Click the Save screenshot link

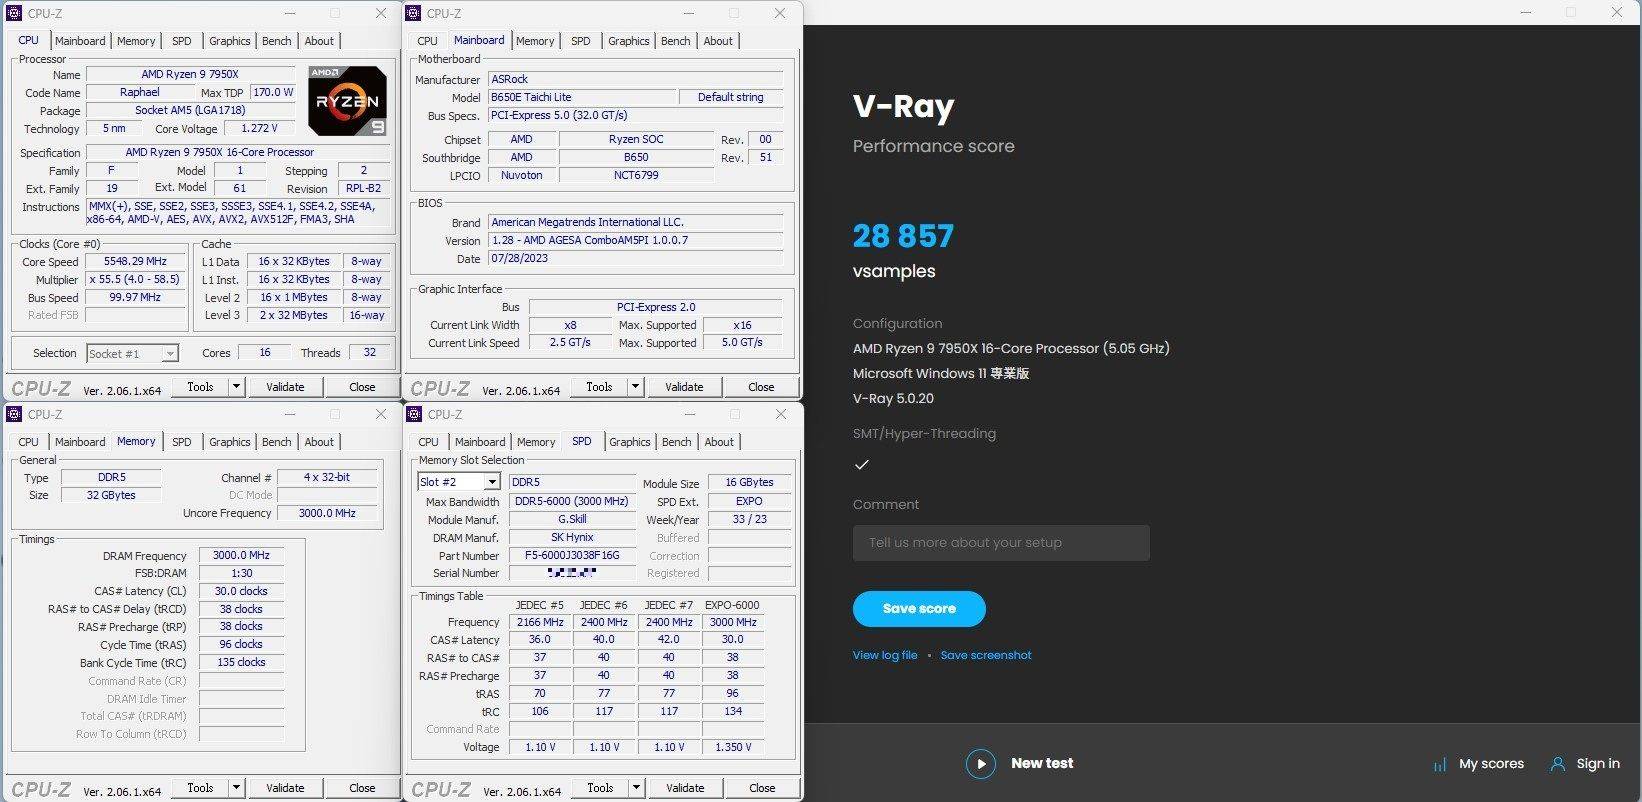(x=985, y=655)
